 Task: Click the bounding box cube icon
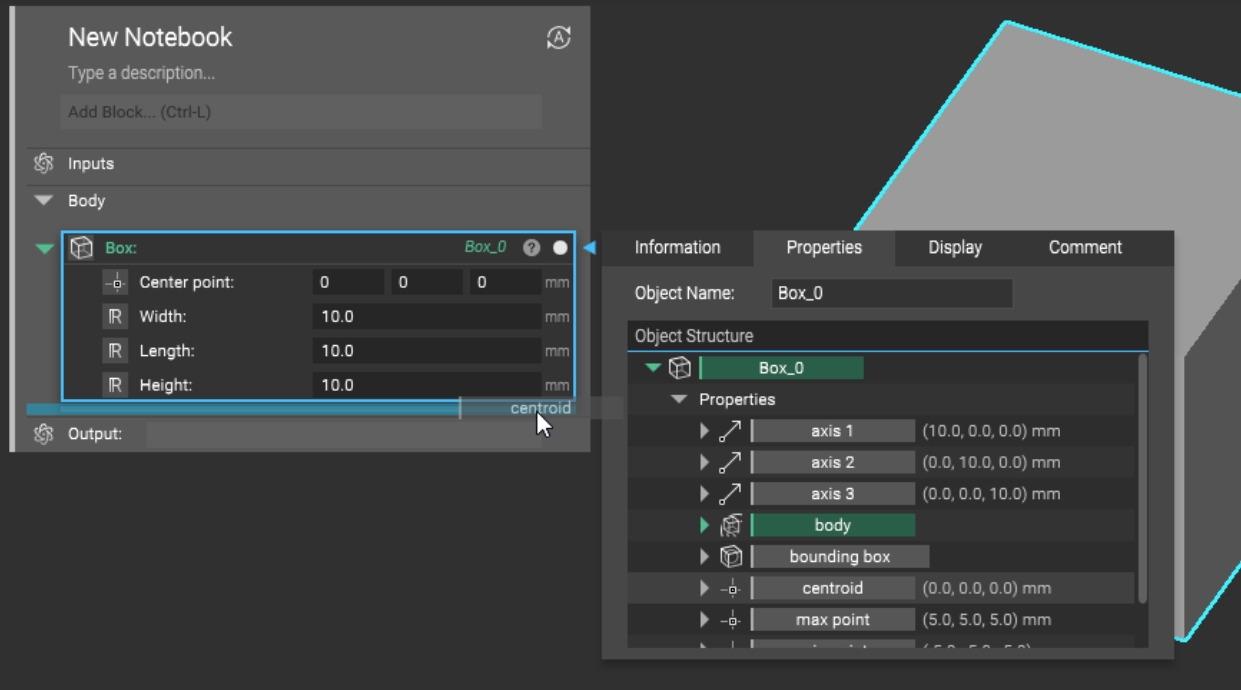click(731, 557)
